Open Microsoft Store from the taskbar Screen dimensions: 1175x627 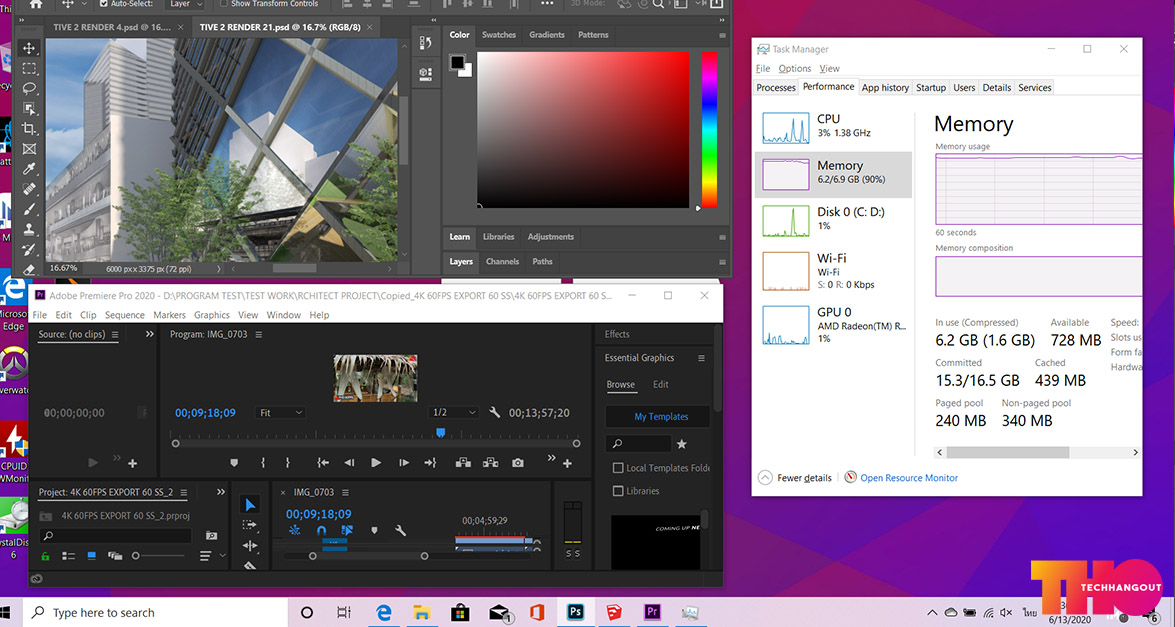click(x=460, y=612)
